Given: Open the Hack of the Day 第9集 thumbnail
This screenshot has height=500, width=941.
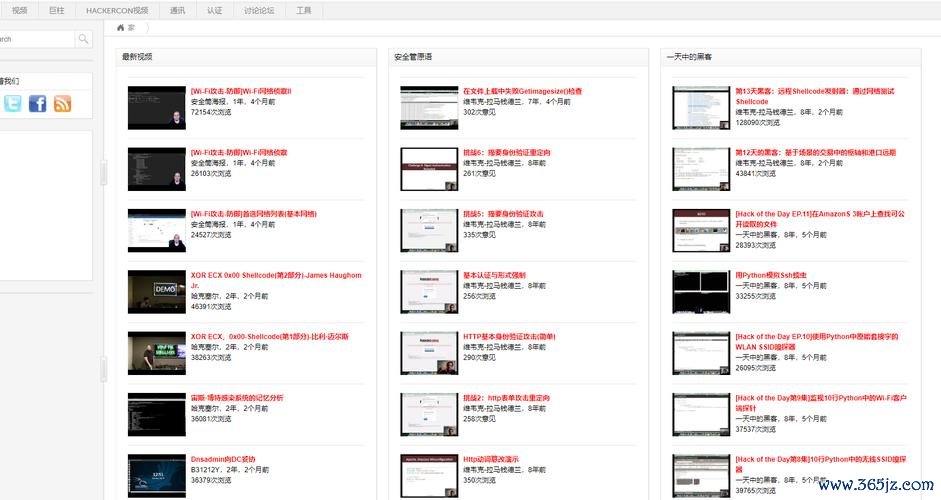Looking at the screenshot, I should (x=701, y=414).
